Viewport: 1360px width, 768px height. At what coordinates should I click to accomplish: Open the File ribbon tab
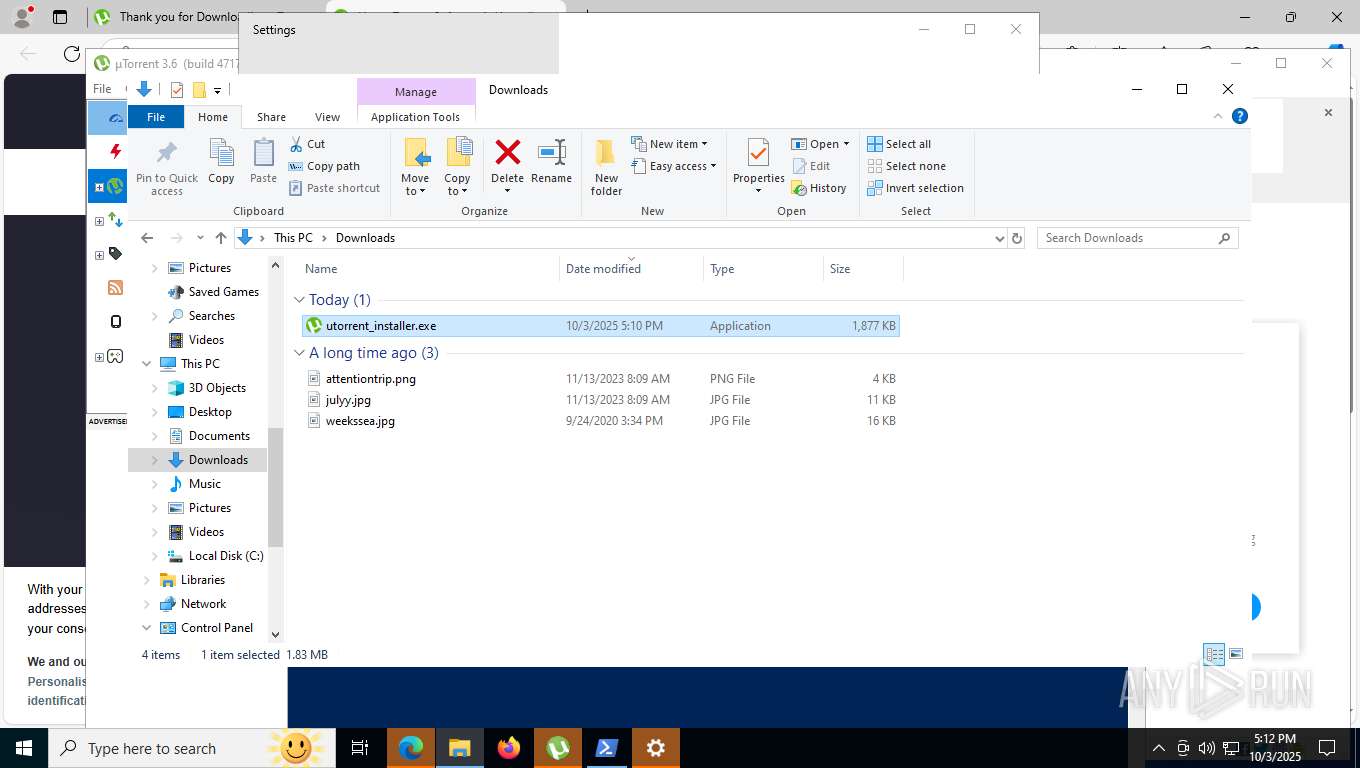pyautogui.click(x=156, y=117)
